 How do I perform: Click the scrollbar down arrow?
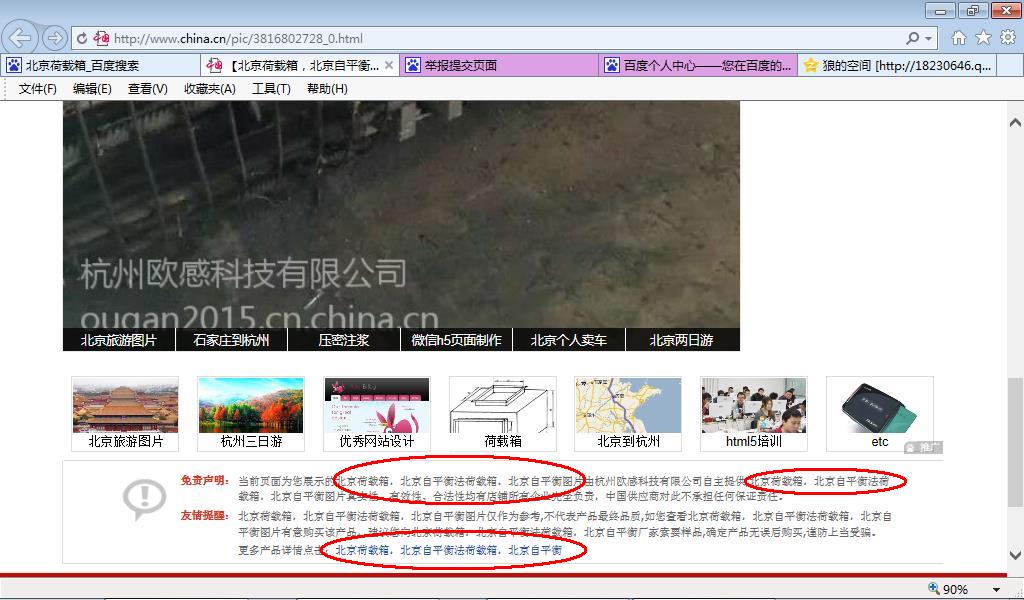(1015, 555)
